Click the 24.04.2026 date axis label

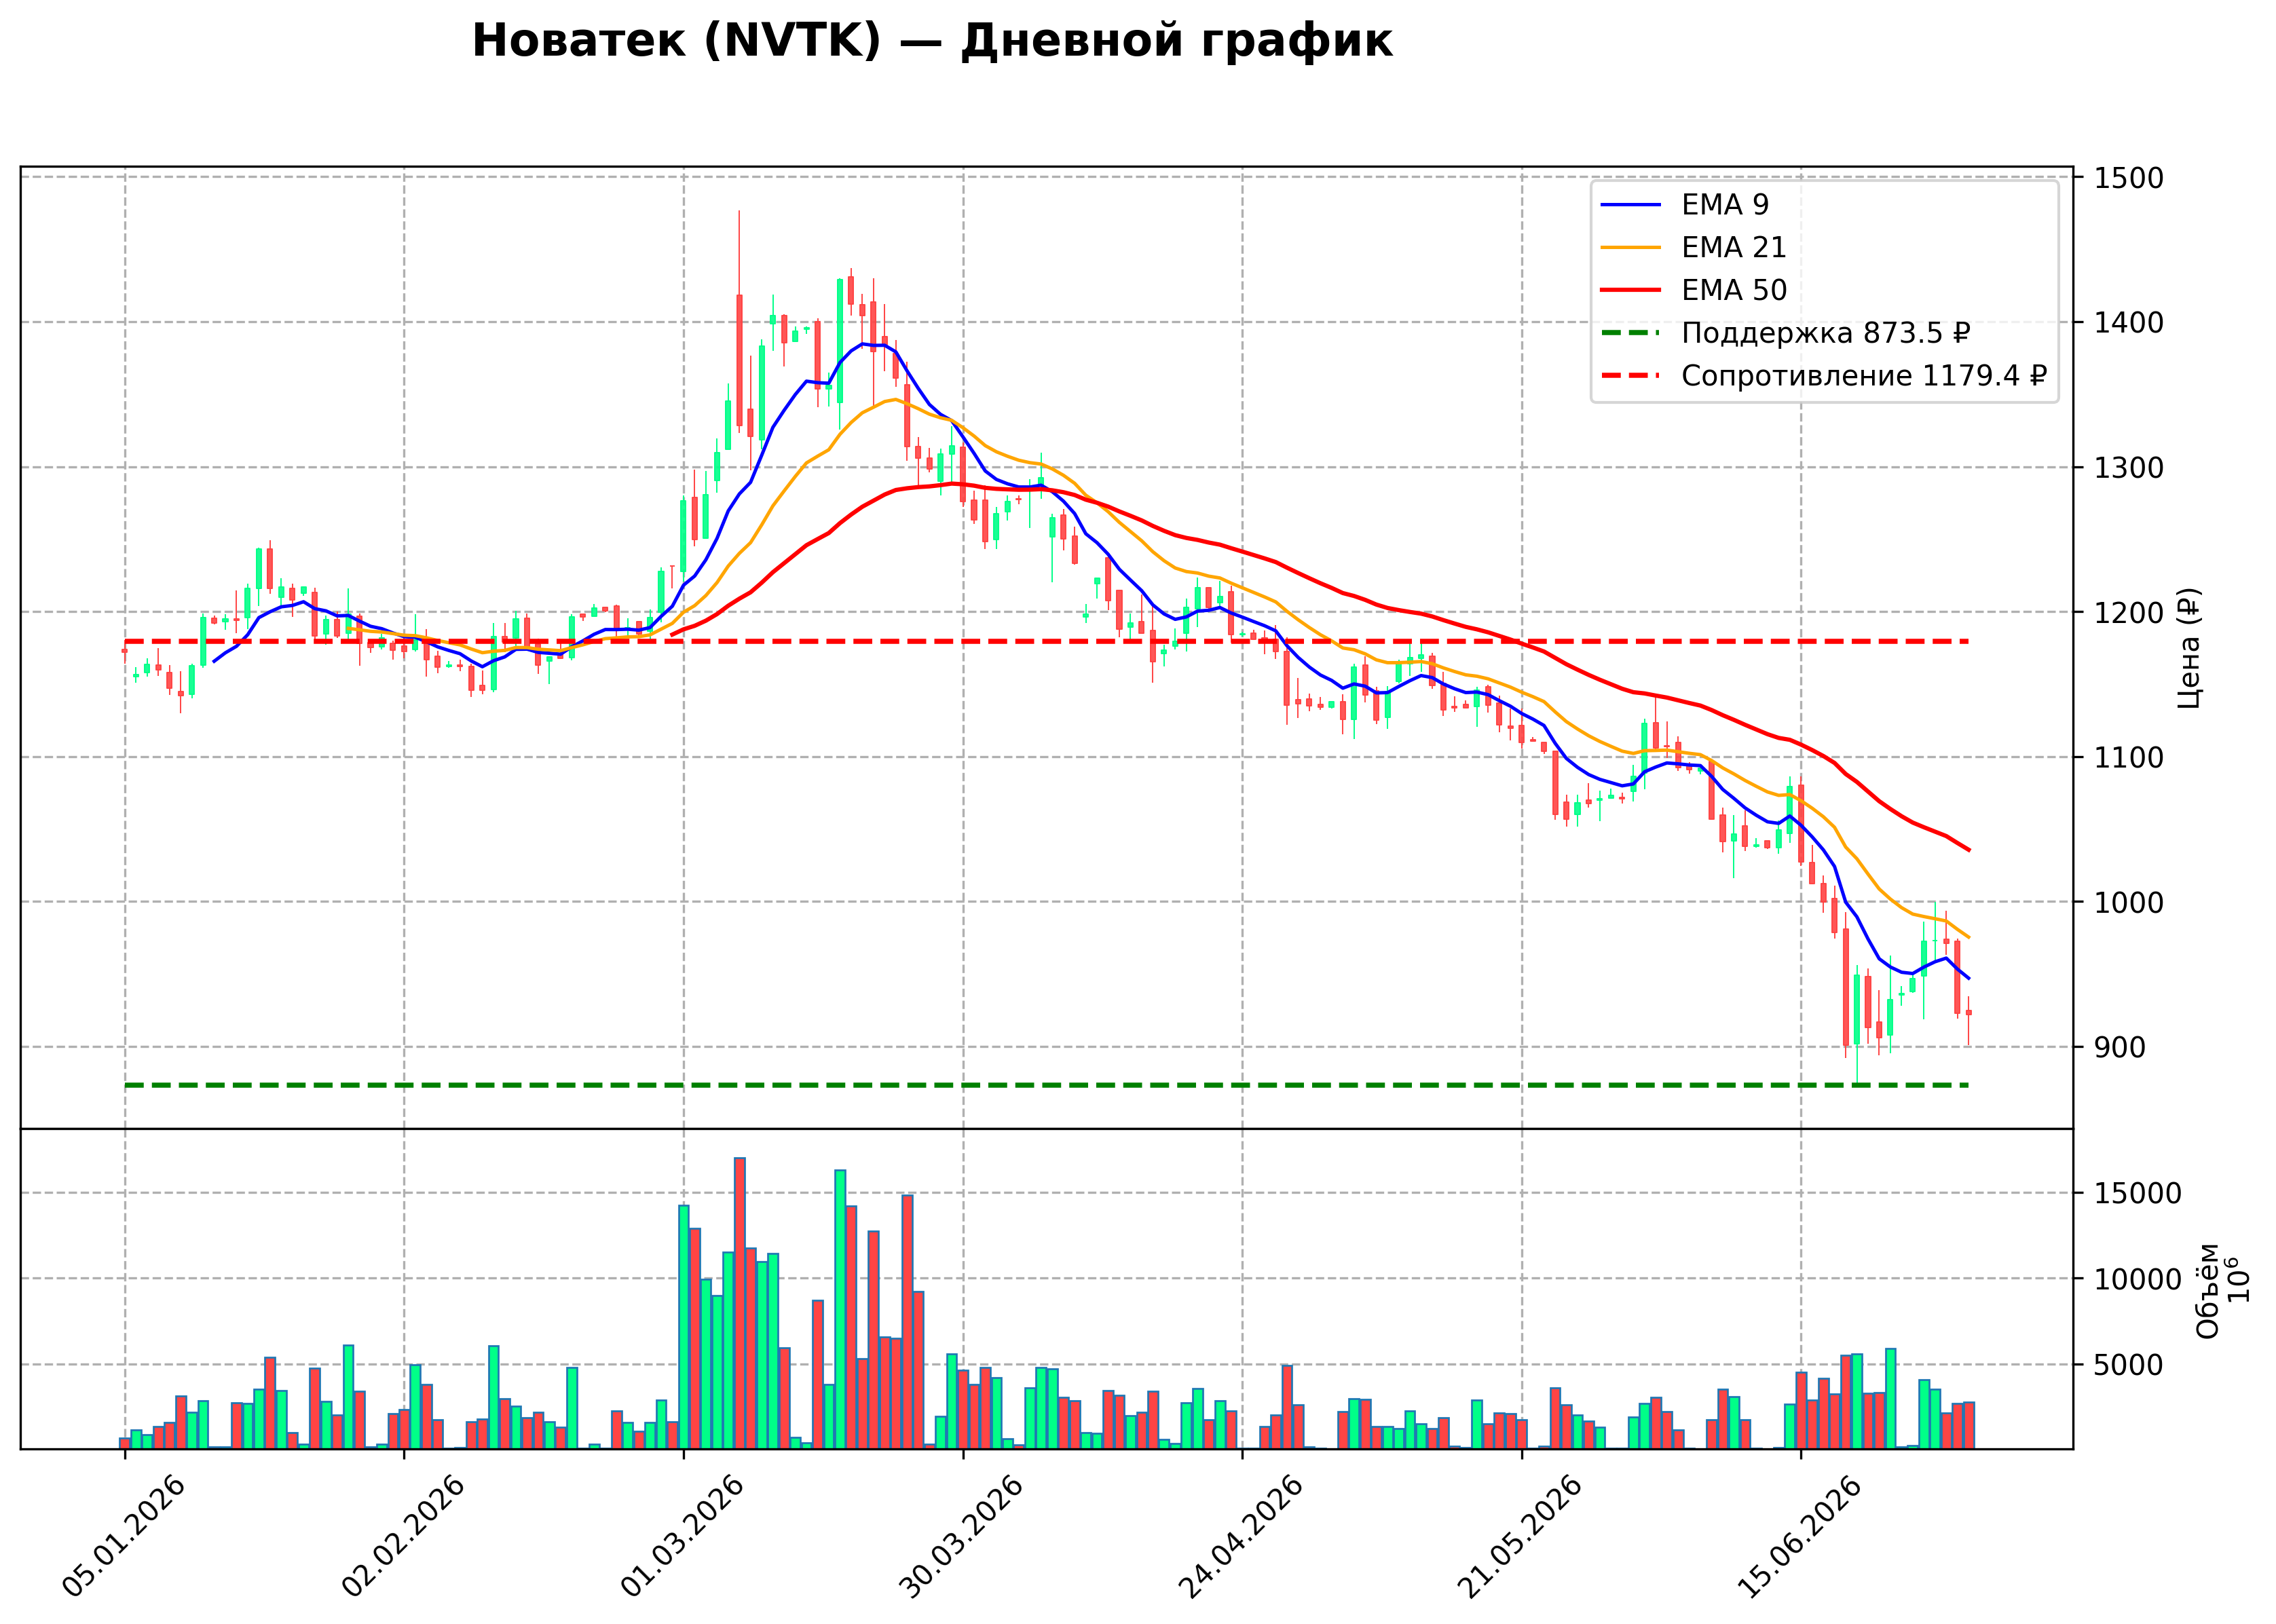tap(1242, 1536)
